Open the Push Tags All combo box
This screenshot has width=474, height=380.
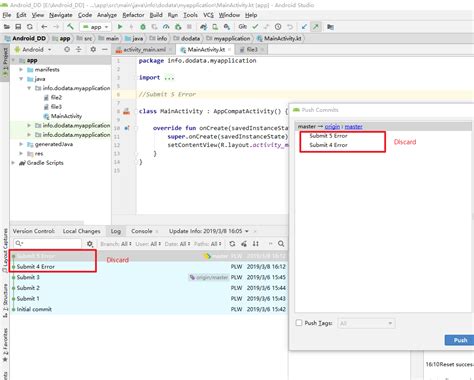[x=366, y=323]
